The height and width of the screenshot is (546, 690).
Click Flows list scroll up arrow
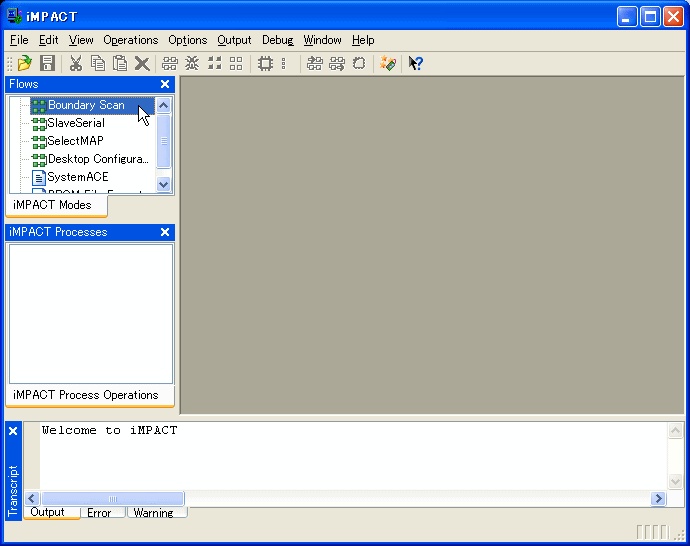[x=164, y=106]
